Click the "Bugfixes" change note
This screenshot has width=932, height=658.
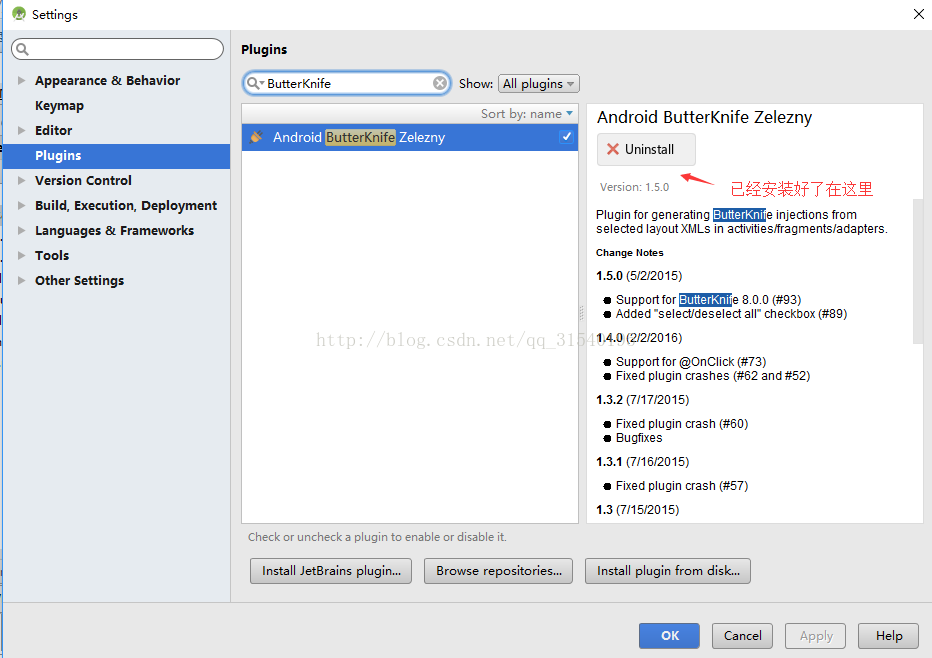pos(639,438)
